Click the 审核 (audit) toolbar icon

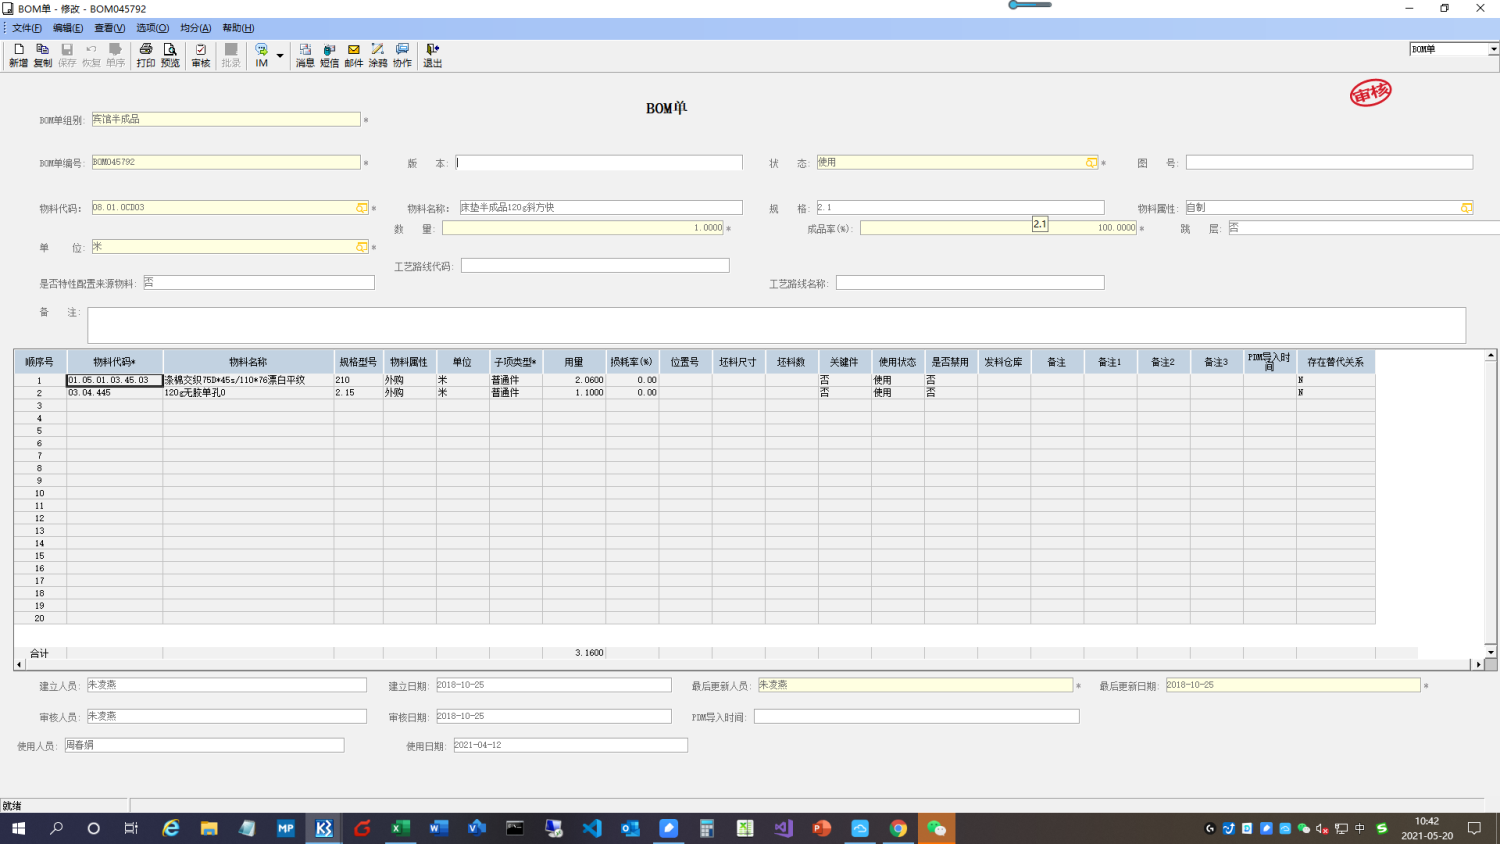201,55
